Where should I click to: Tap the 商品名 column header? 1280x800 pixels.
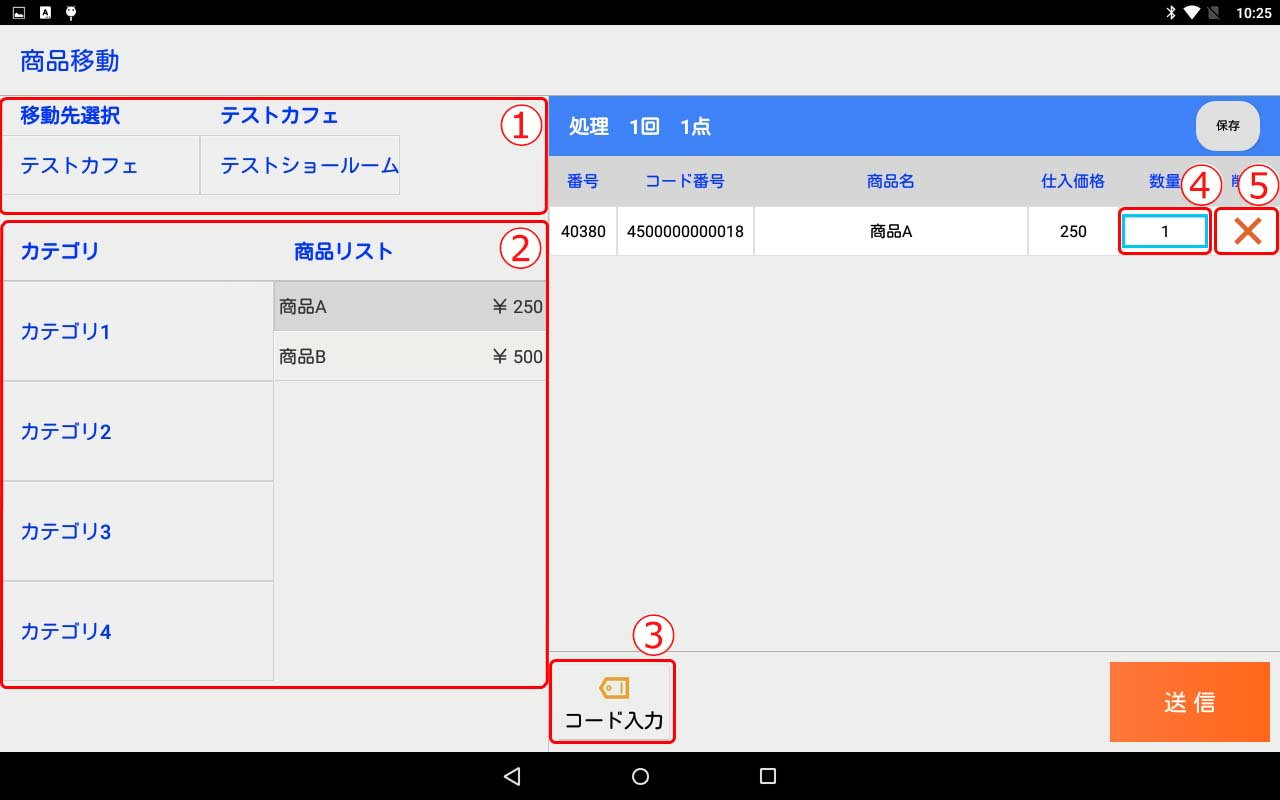click(x=891, y=181)
